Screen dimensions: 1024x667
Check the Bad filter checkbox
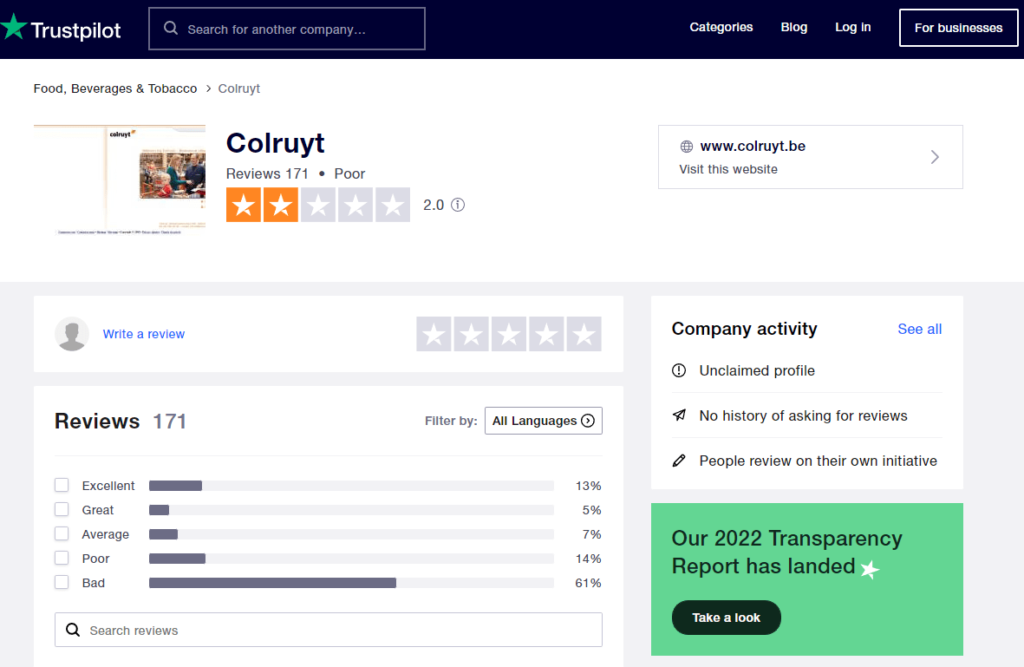click(61, 582)
